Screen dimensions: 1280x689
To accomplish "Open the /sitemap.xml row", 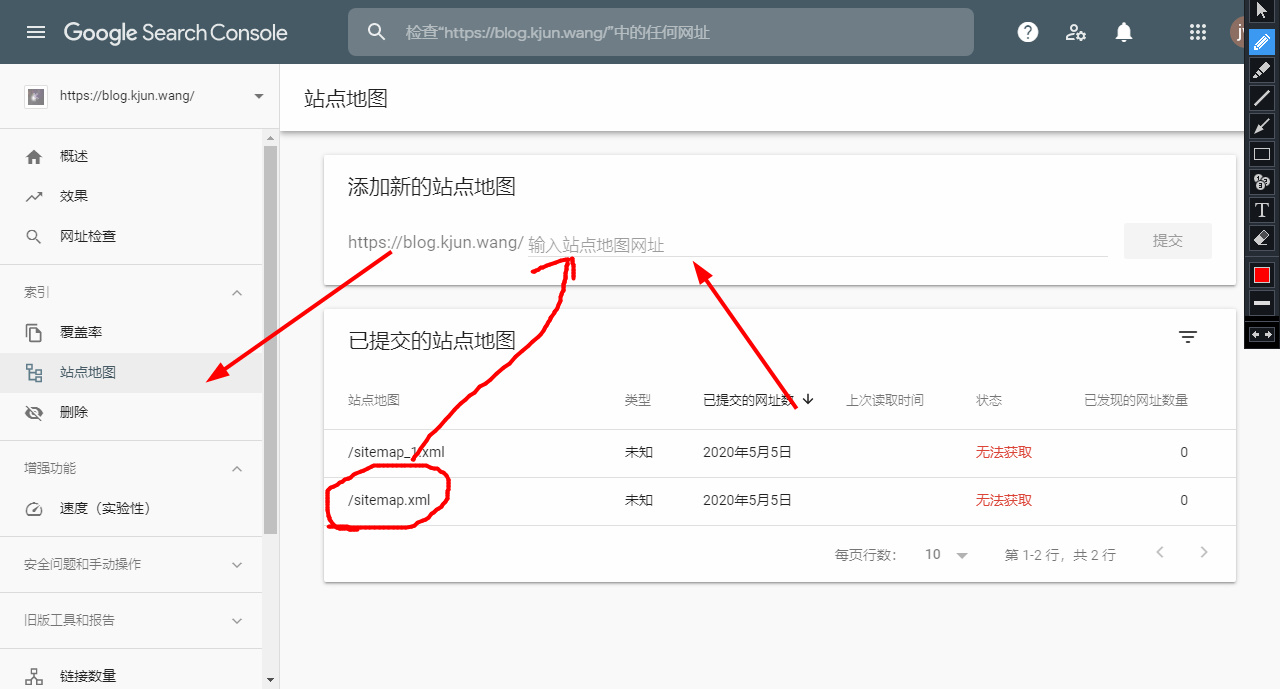I will point(780,500).
